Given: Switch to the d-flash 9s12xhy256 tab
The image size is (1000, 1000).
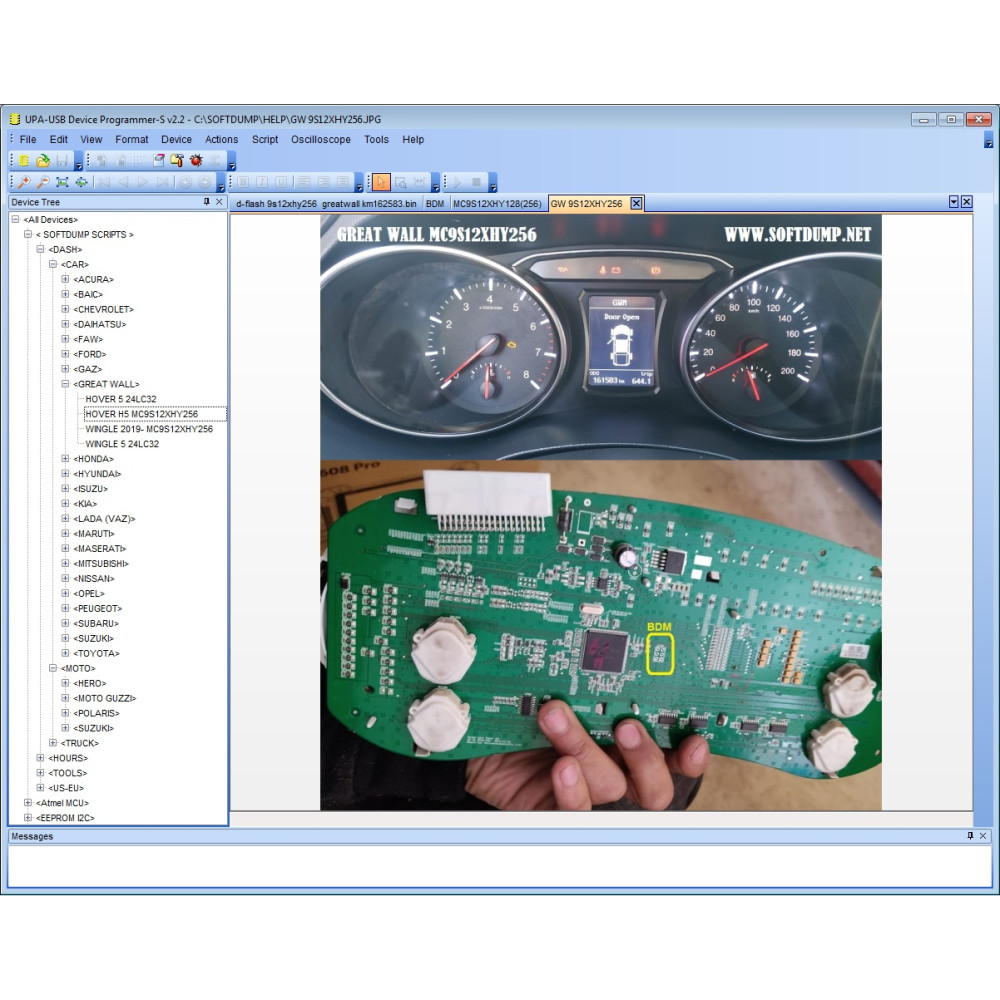Looking at the screenshot, I should click(276, 203).
